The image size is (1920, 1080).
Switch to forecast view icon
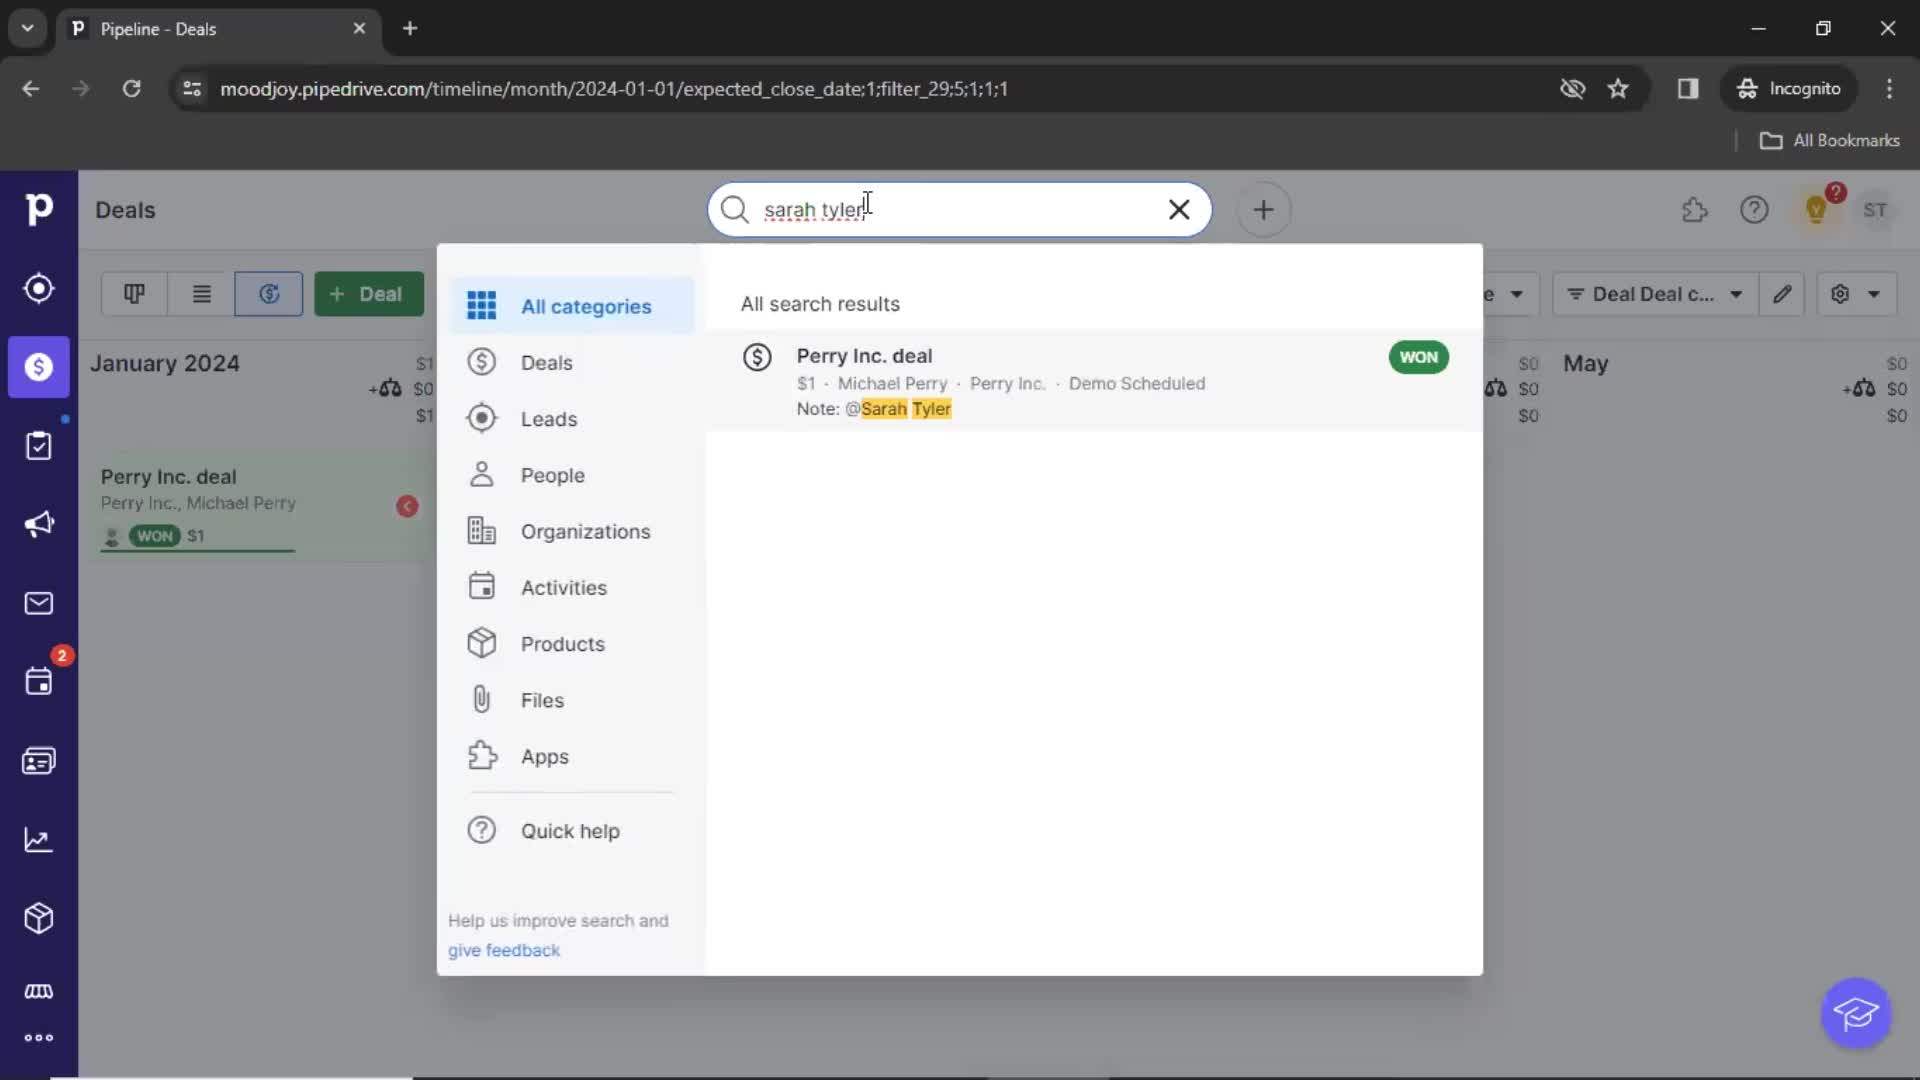(x=269, y=294)
